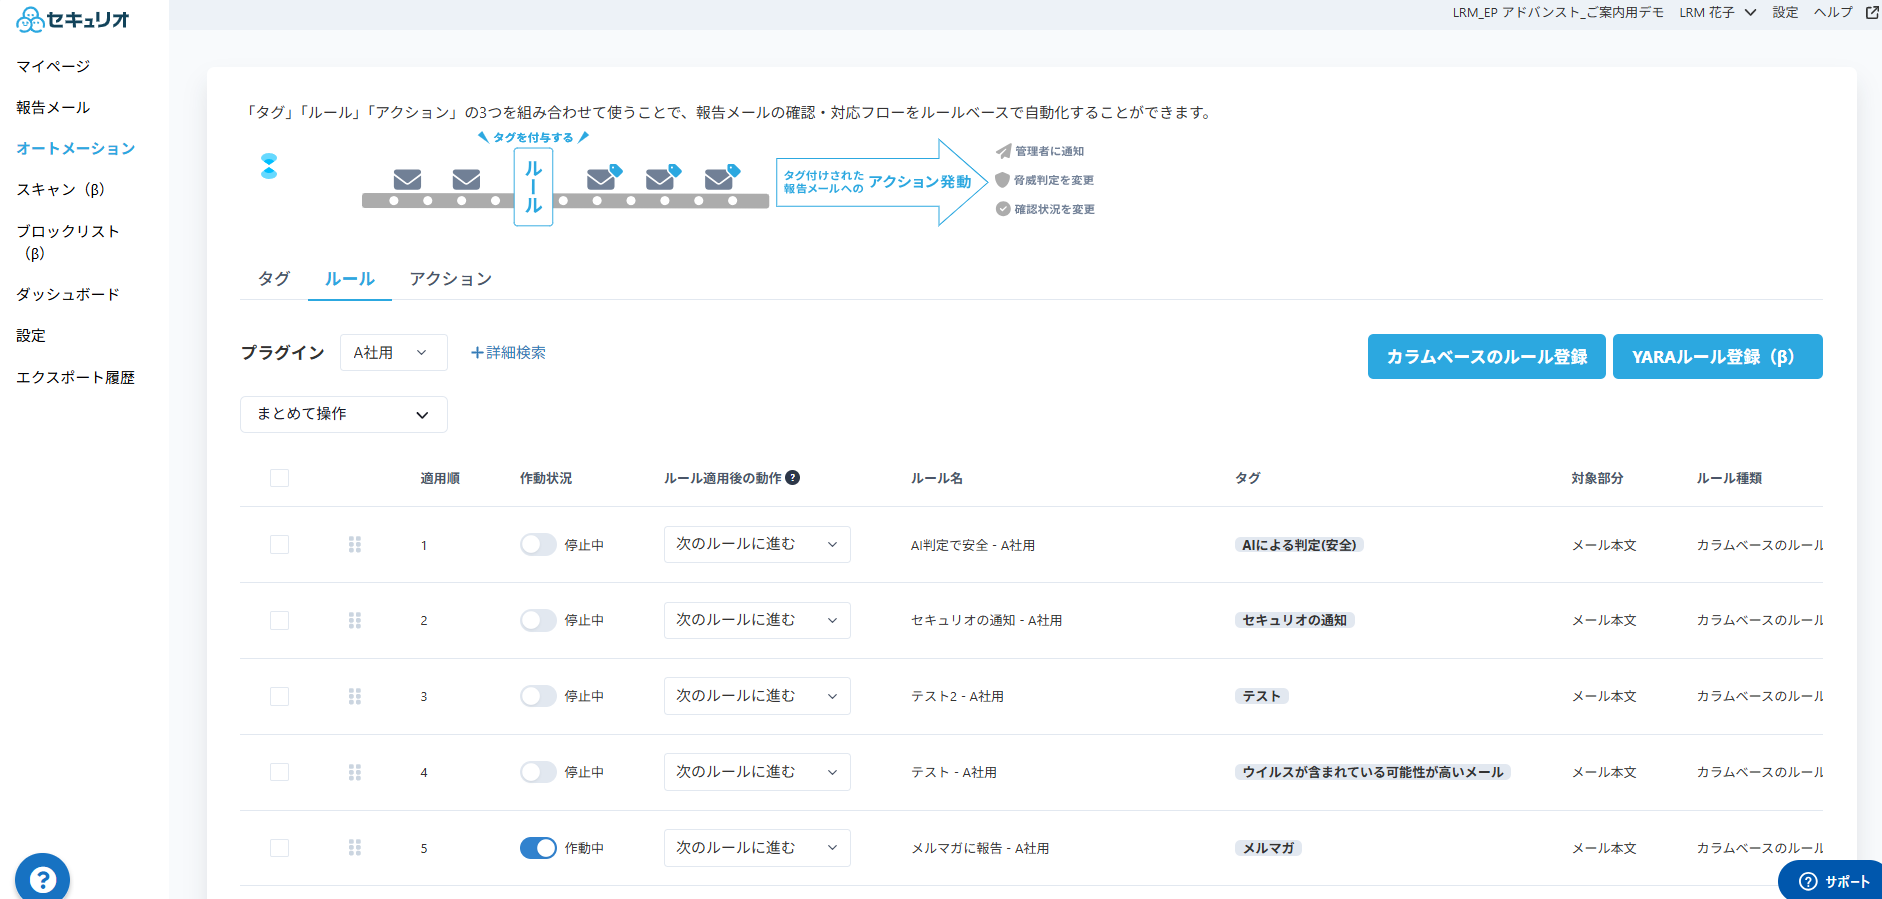
Task: Click the drag handle icon for rule 1
Action: (x=355, y=545)
